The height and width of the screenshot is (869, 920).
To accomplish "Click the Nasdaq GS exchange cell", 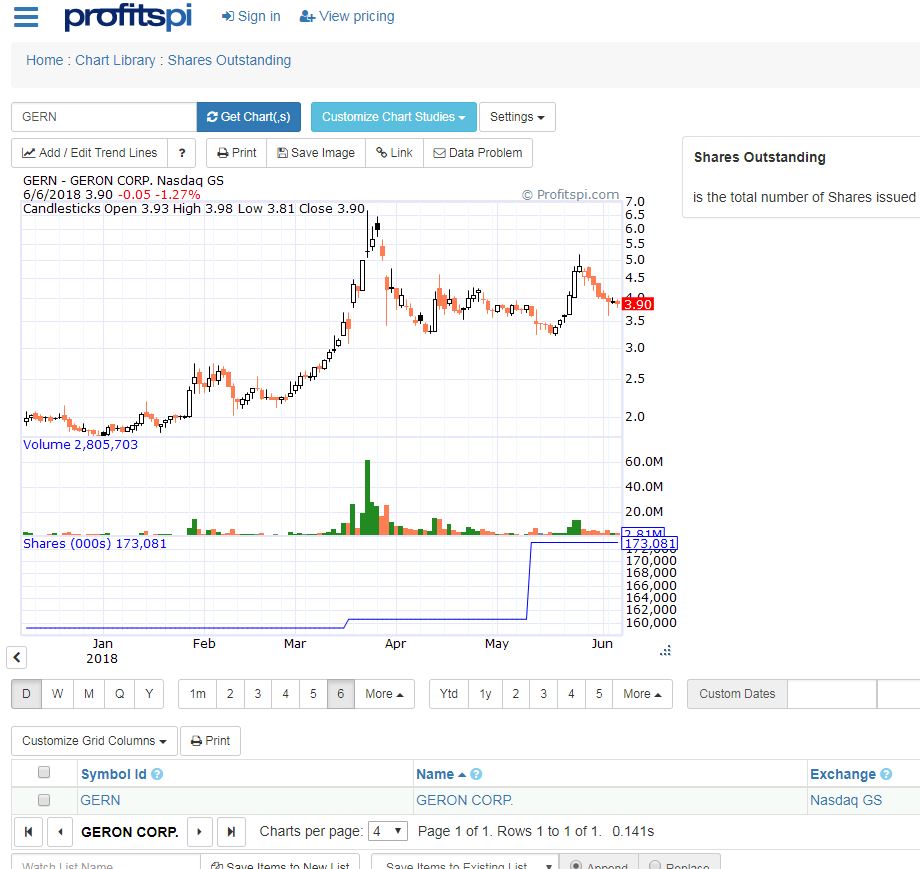I will 846,800.
